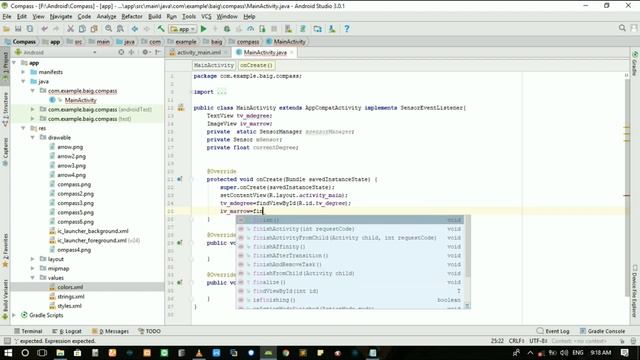This screenshot has width=640, height=360.
Task: Open the Gradle Console
Action: pos(602,331)
